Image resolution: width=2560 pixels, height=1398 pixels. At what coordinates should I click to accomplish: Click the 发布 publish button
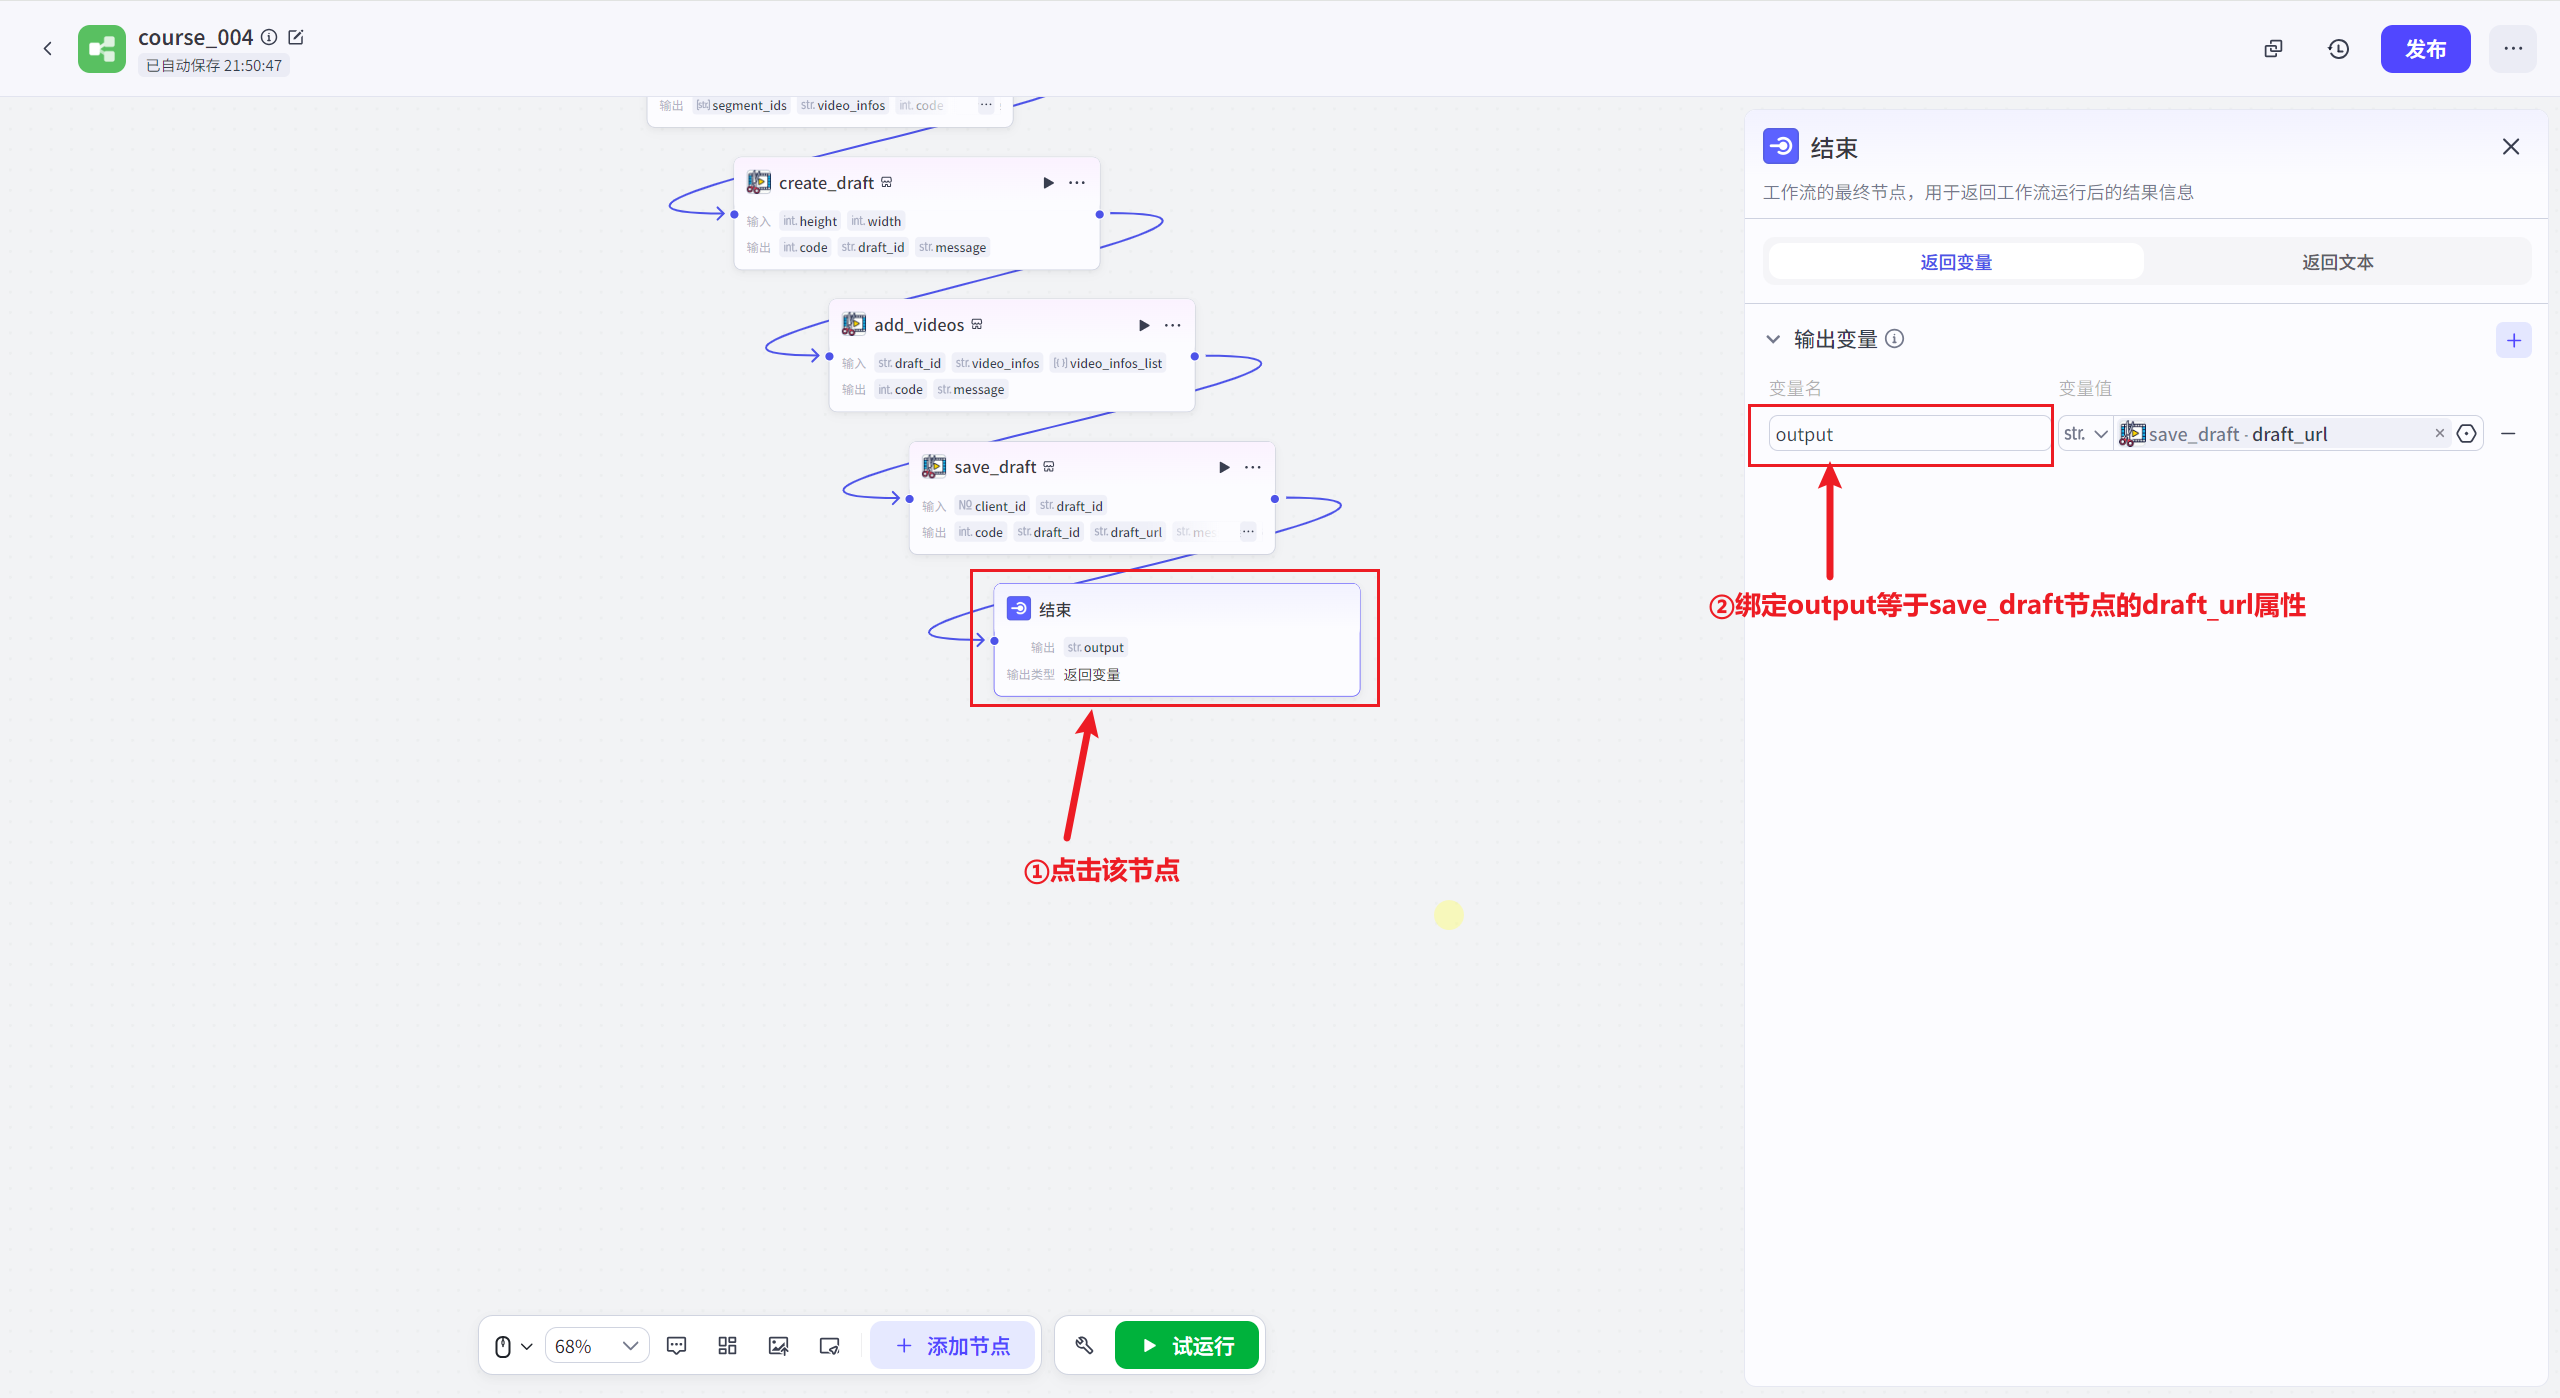pyautogui.click(x=2425, y=49)
